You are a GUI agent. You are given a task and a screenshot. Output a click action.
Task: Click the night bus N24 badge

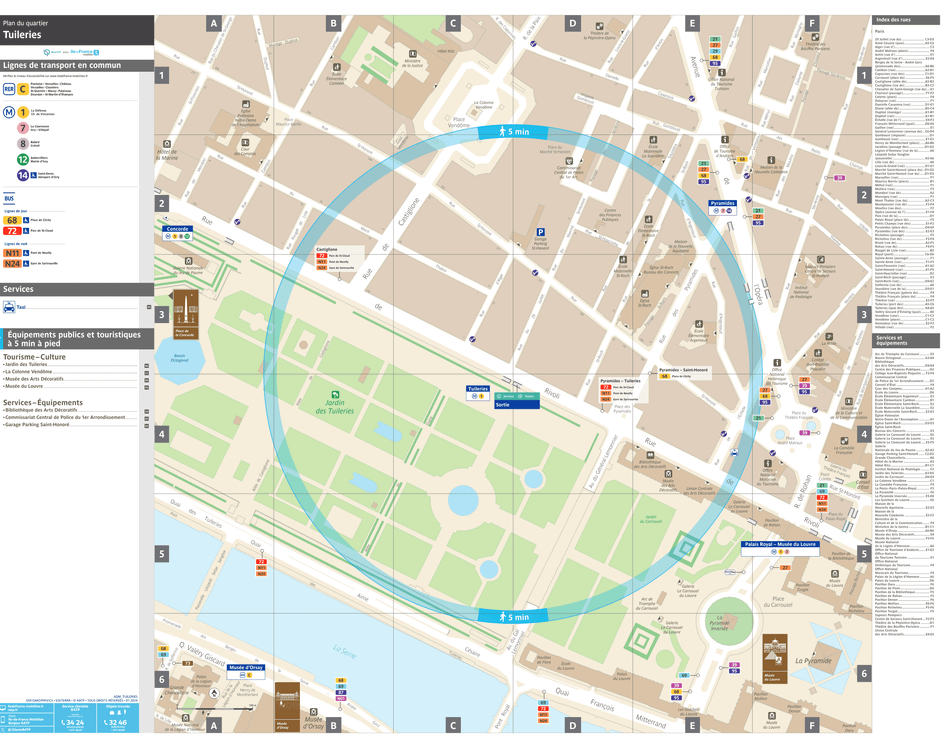click(12, 264)
